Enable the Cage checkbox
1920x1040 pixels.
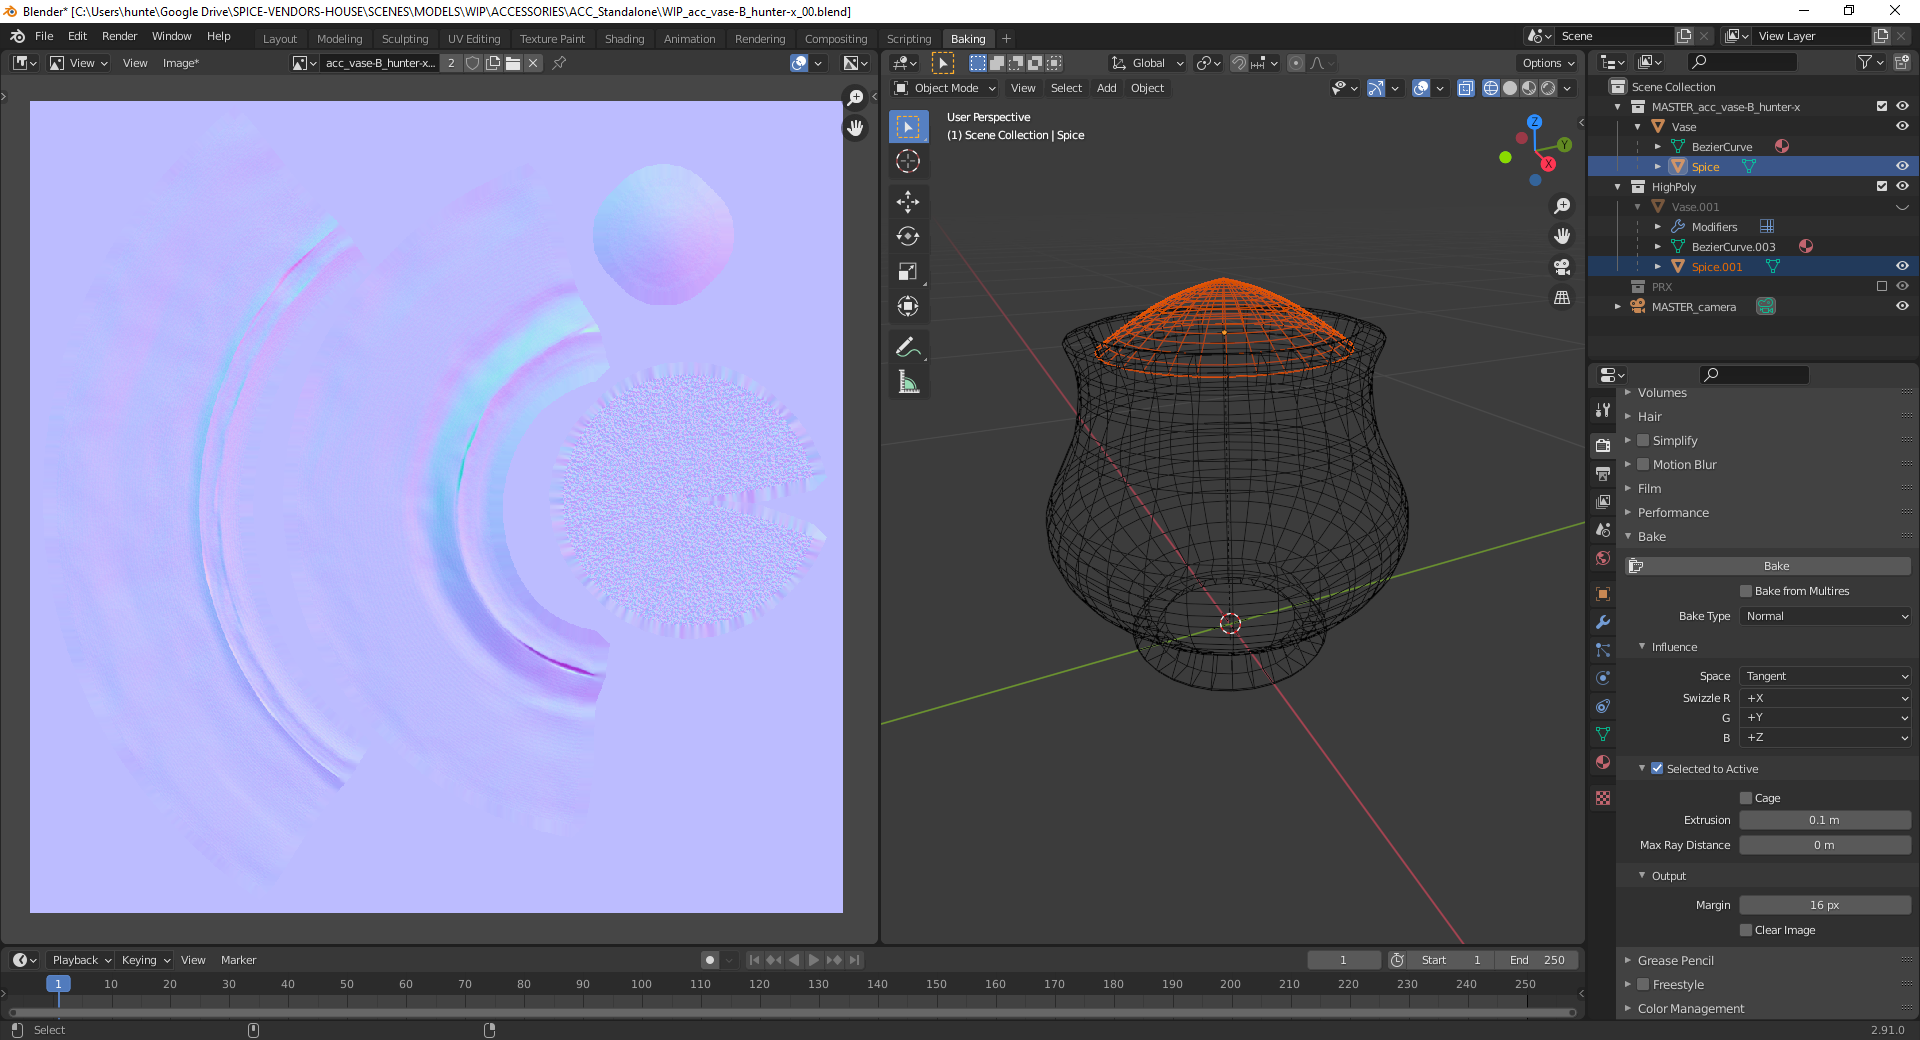(1746, 798)
